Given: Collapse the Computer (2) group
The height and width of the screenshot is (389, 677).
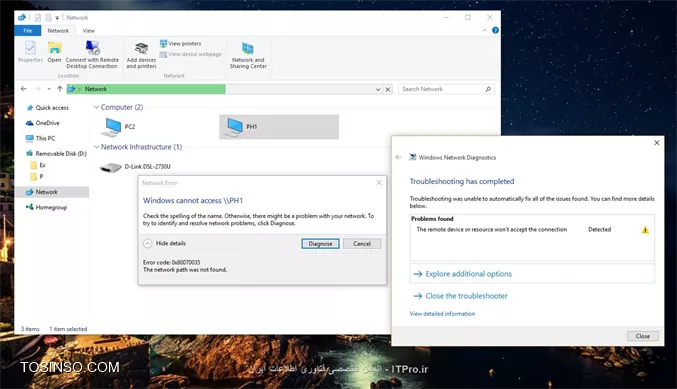Looking at the screenshot, I should click(x=96, y=107).
